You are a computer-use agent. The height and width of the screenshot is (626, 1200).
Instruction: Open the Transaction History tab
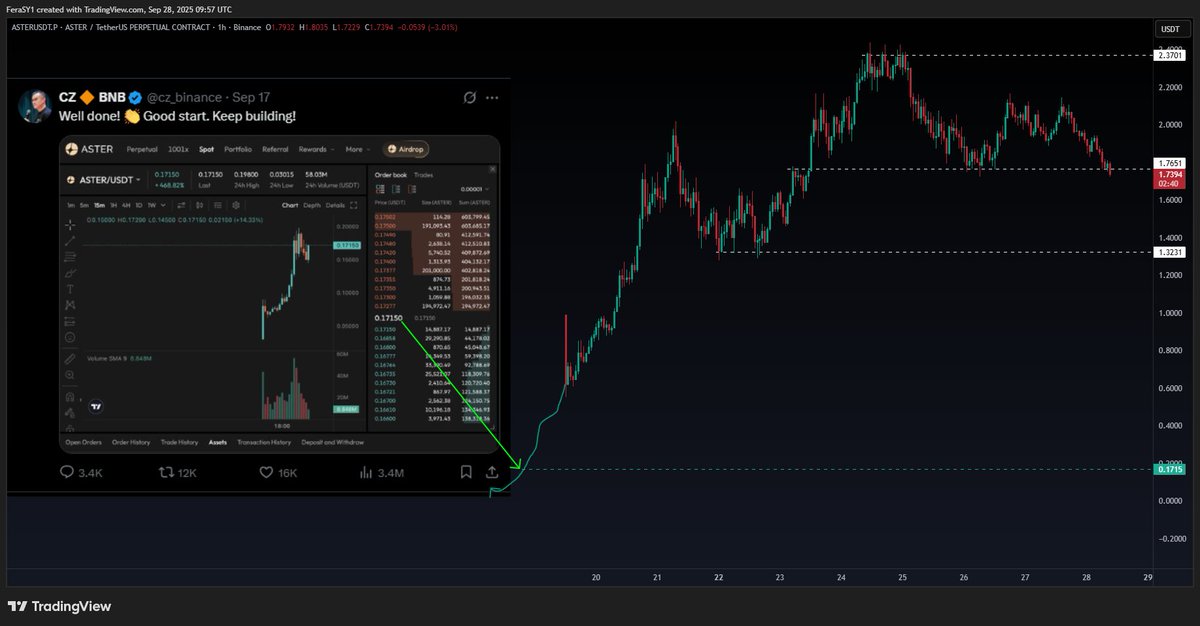tap(264, 442)
